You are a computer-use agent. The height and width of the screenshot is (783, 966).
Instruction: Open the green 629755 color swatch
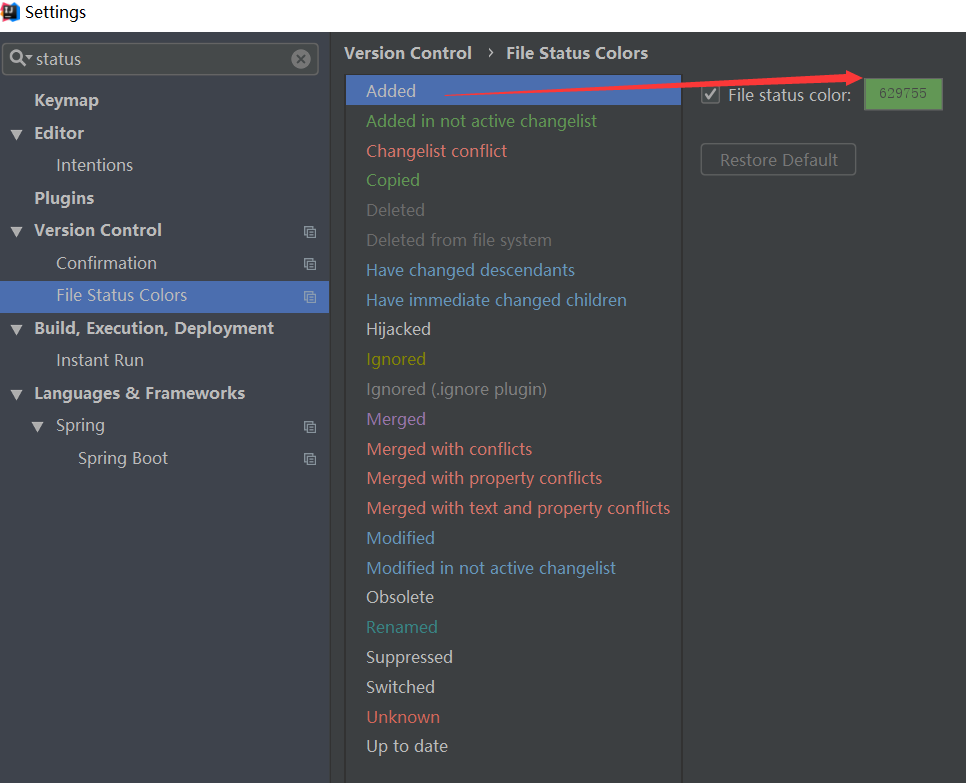pos(902,94)
